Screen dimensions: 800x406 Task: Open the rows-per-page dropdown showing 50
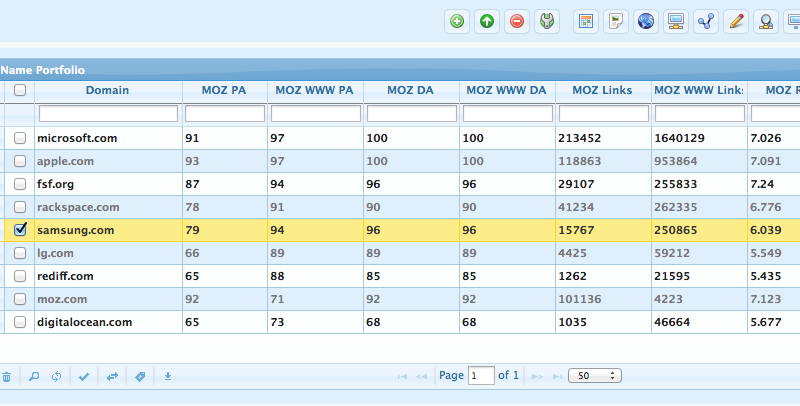[595, 376]
